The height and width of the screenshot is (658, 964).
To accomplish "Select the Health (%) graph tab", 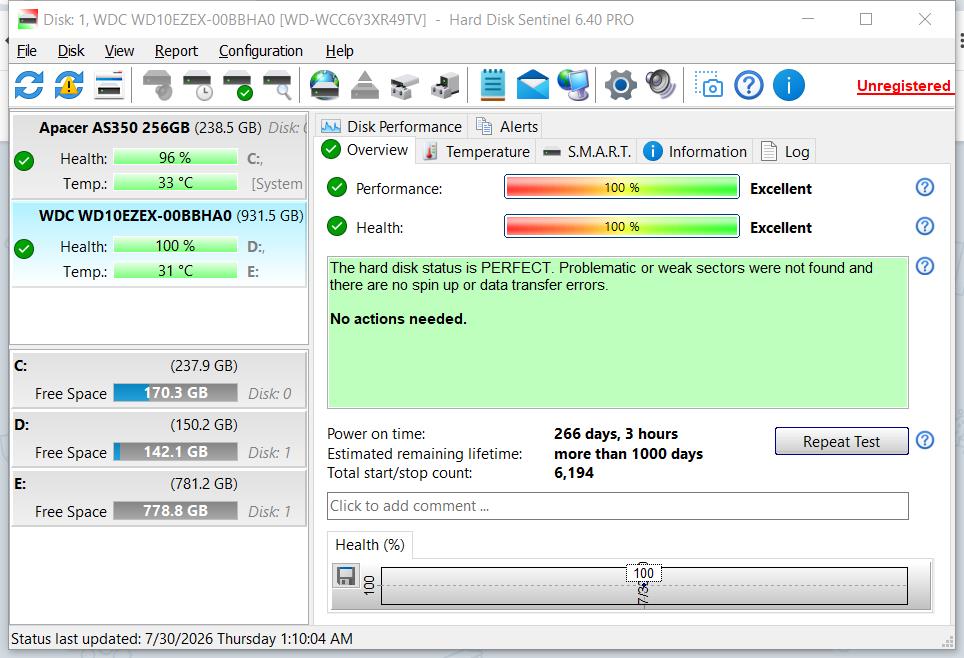I will coord(369,545).
